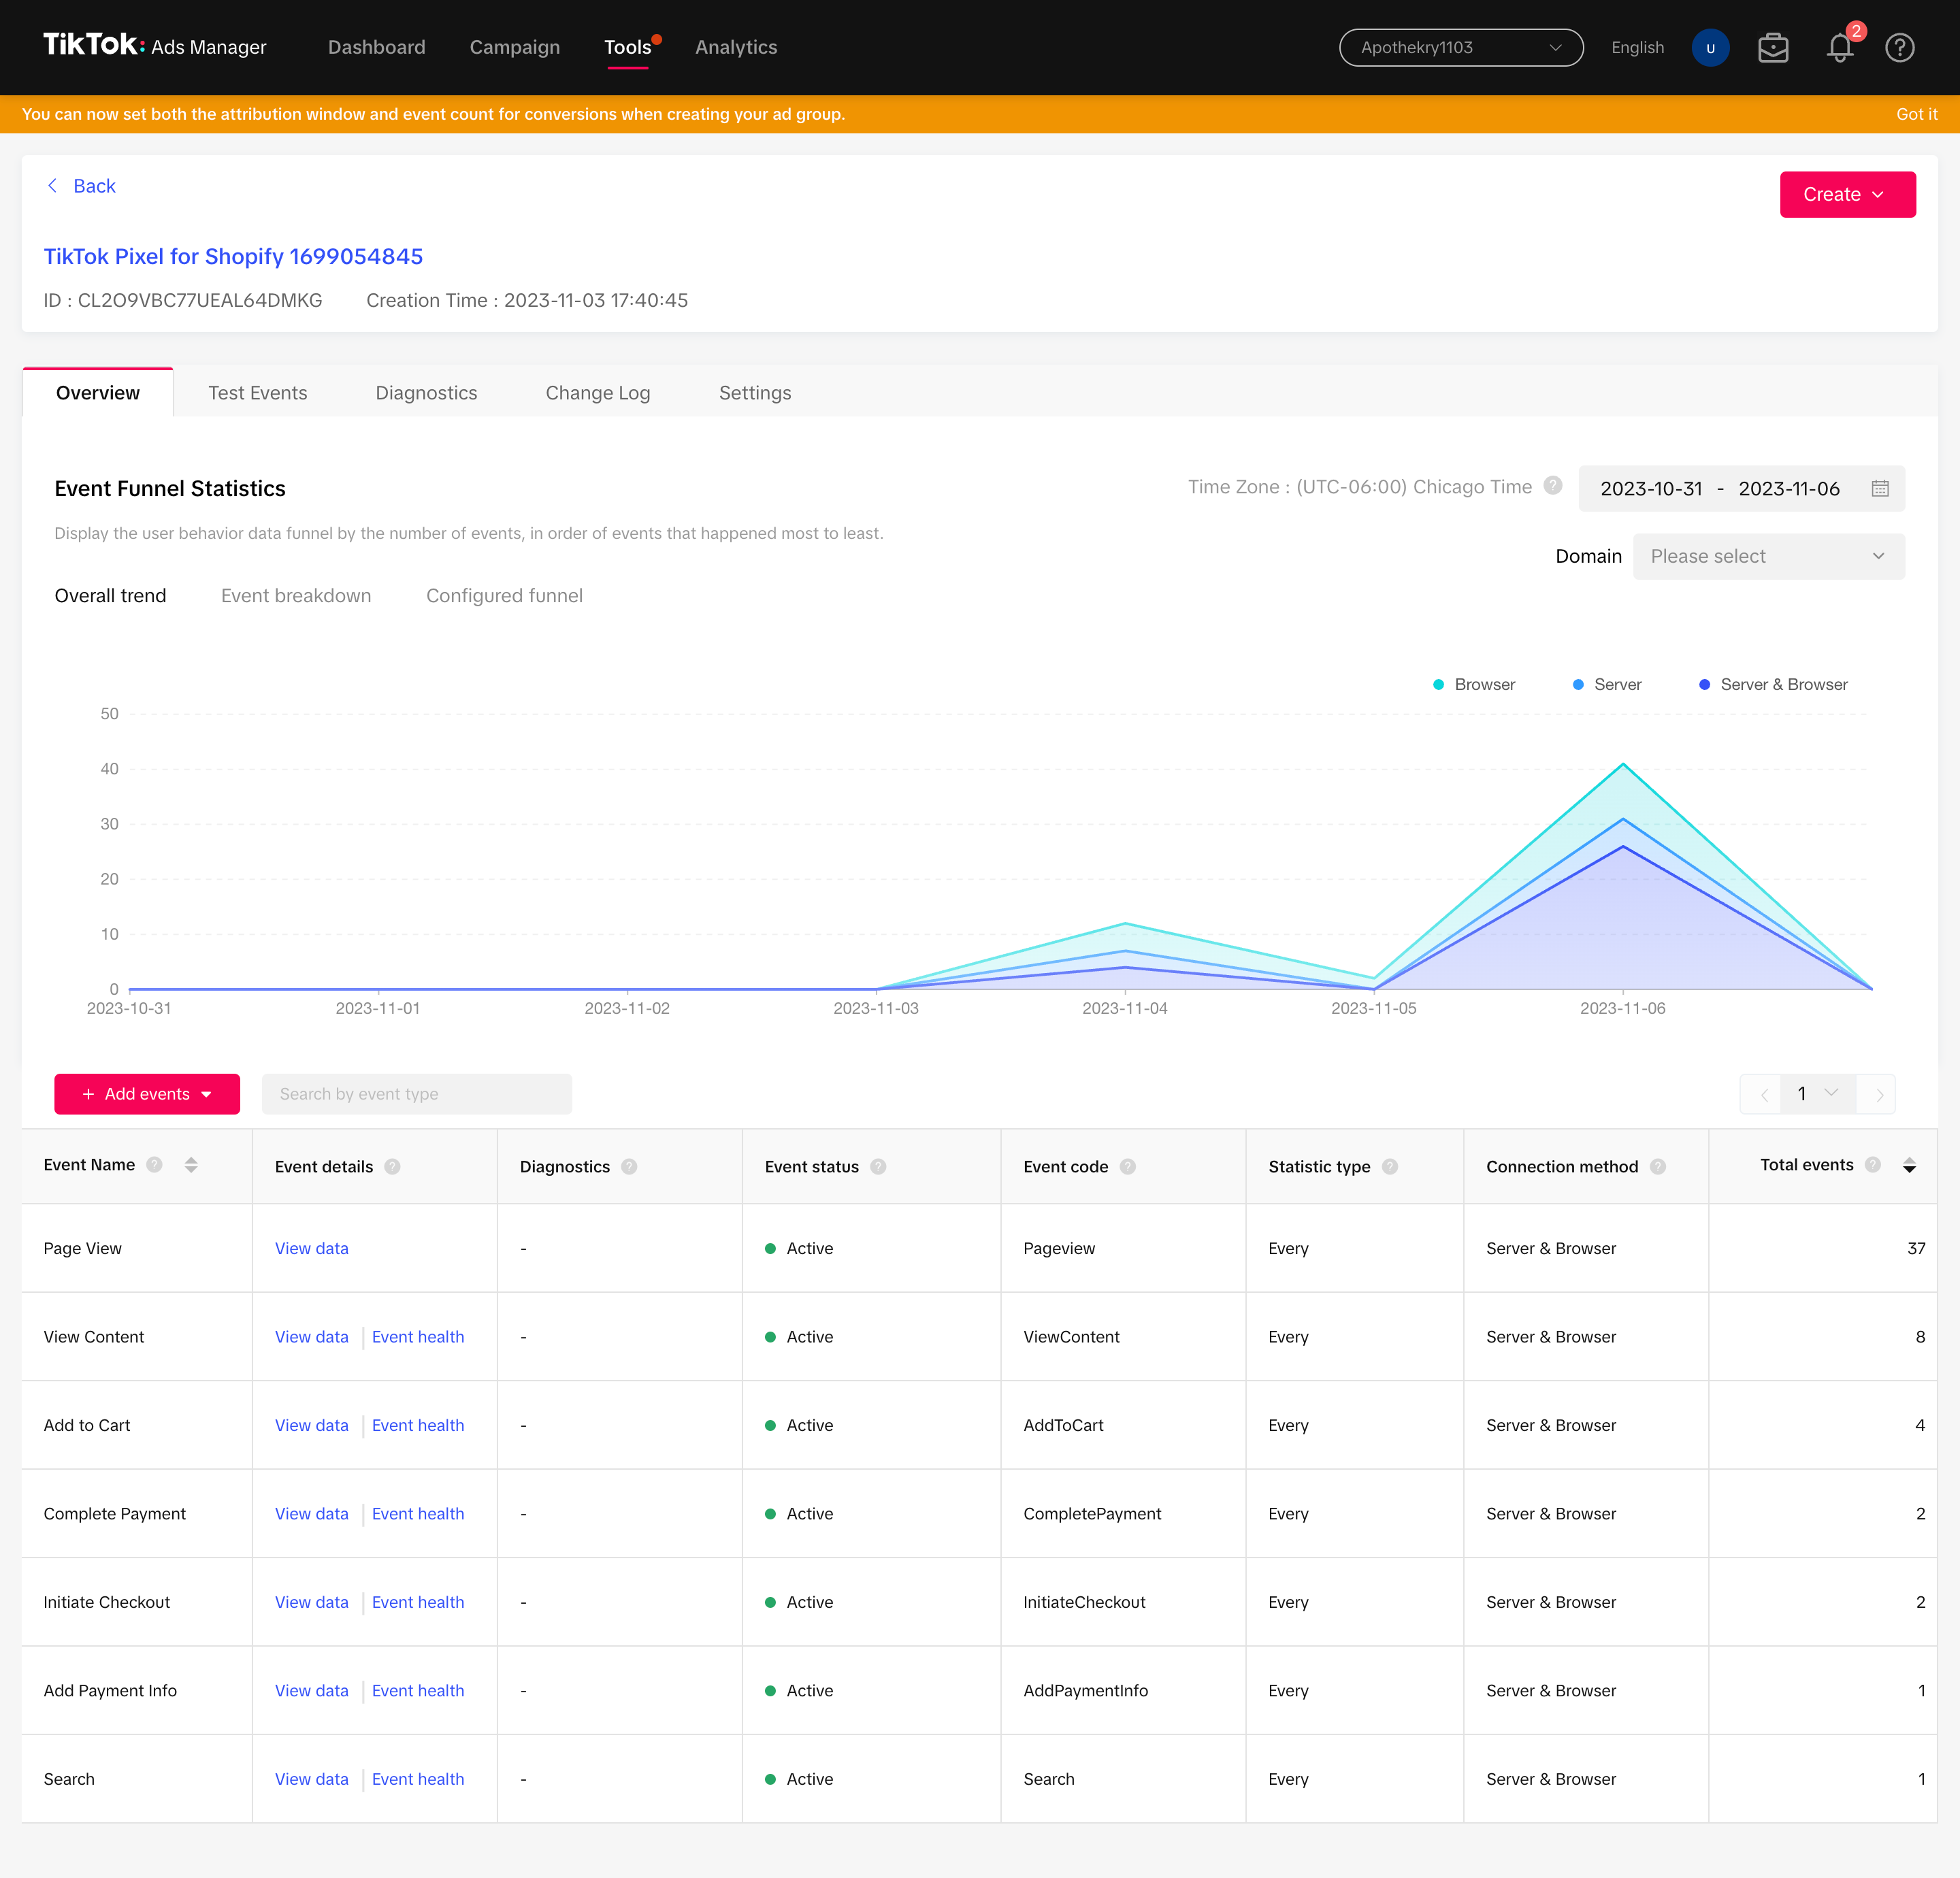Click the calendar icon in date range
This screenshot has height=1878, width=1960.
point(1880,488)
